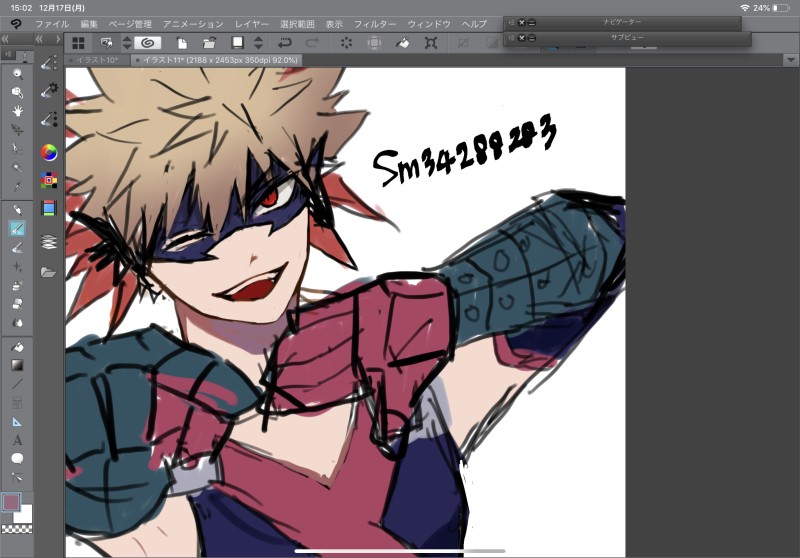The image size is (800, 558).
Task: Select the Auto select magic wand tool
Action: (17, 168)
